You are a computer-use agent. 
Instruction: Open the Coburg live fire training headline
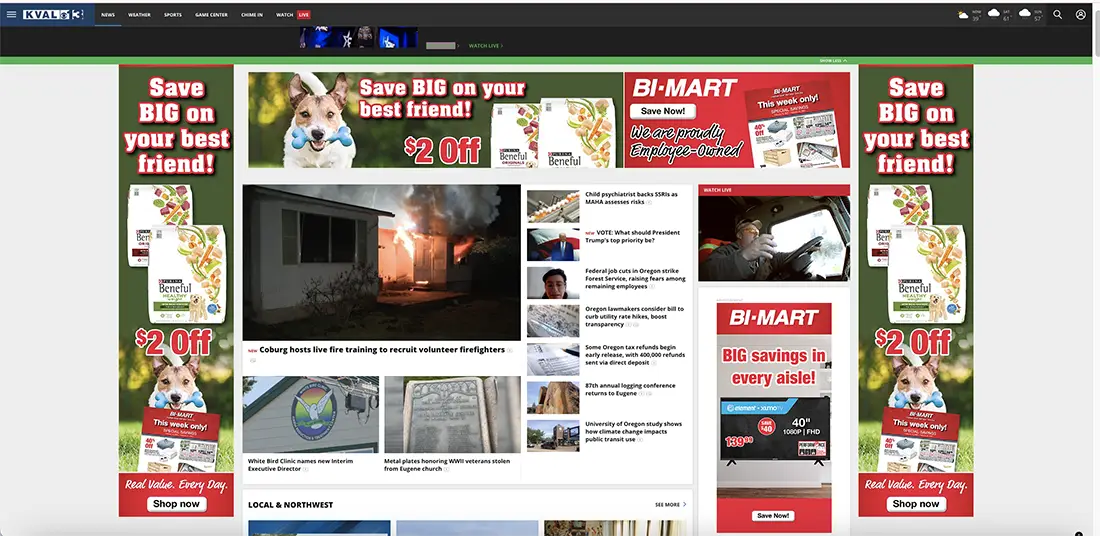(x=382, y=349)
